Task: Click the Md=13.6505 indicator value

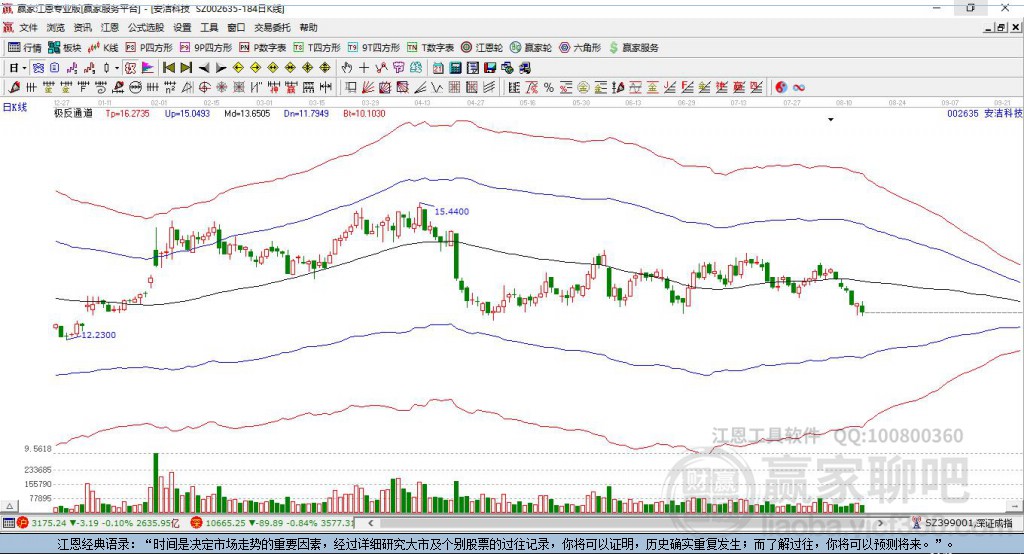Action: [x=247, y=114]
